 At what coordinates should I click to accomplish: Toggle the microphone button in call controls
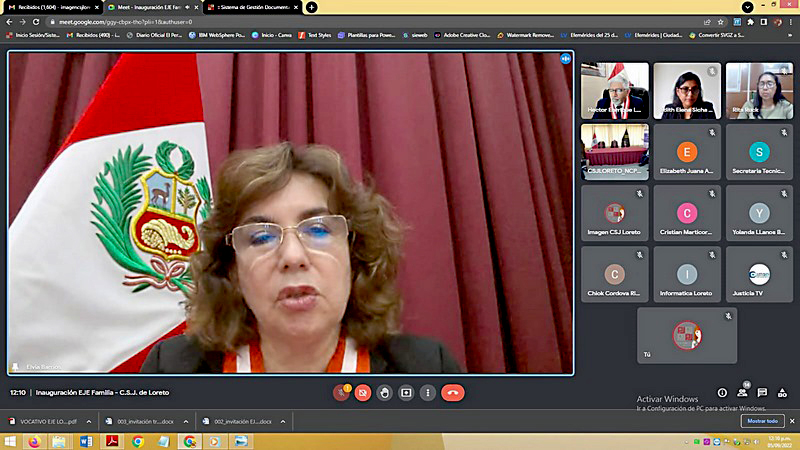pyautogui.click(x=341, y=393)
